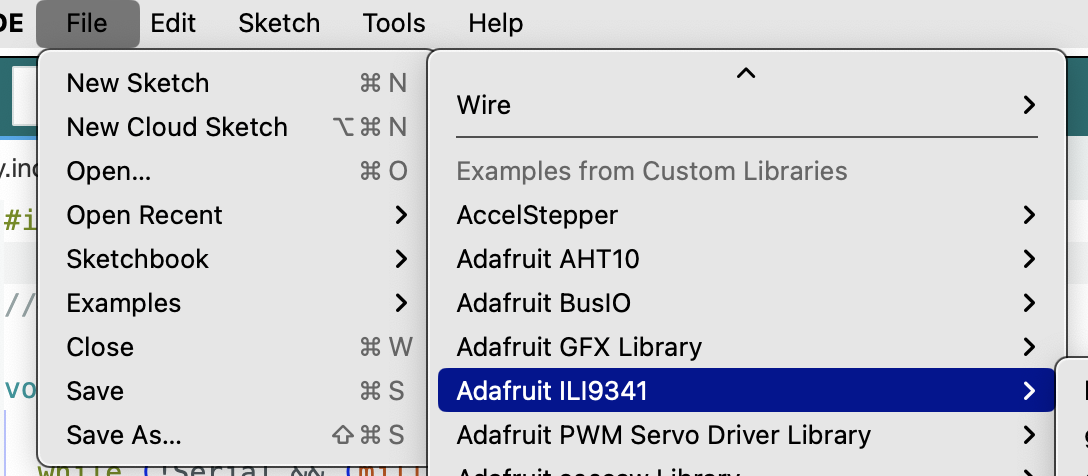Image resolution: width=1088 pixels, height=476 pixels.
Task: Open the Tools menu
Action: click(394, 24)
